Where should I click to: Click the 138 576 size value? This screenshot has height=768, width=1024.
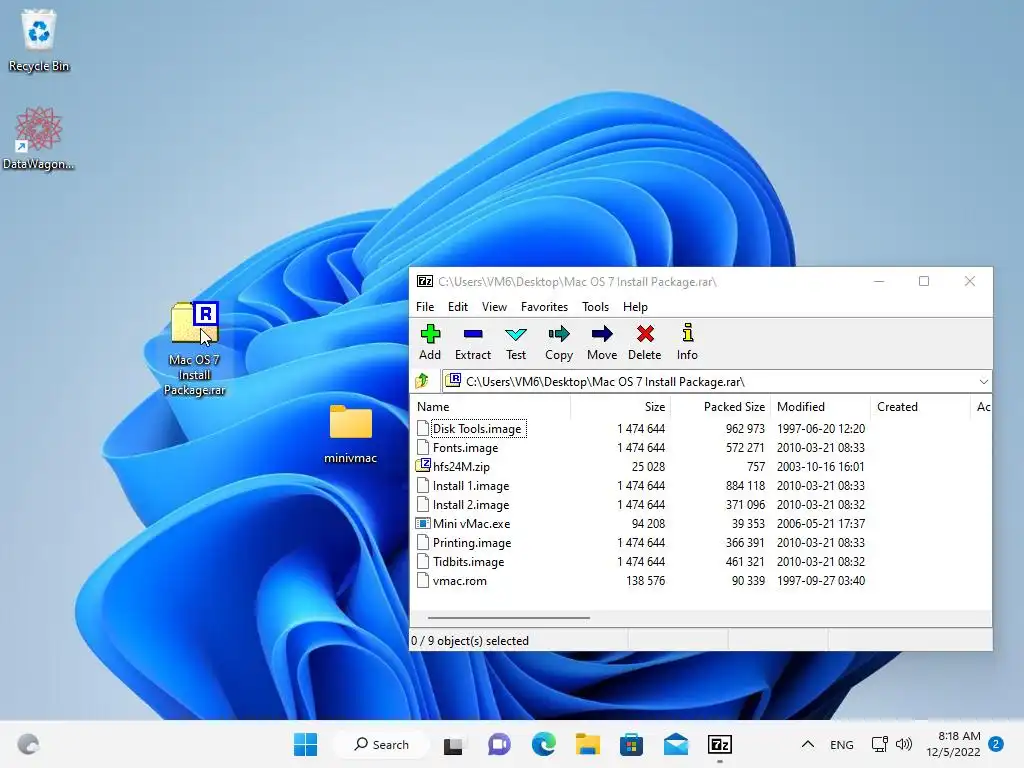pos(645,581)
